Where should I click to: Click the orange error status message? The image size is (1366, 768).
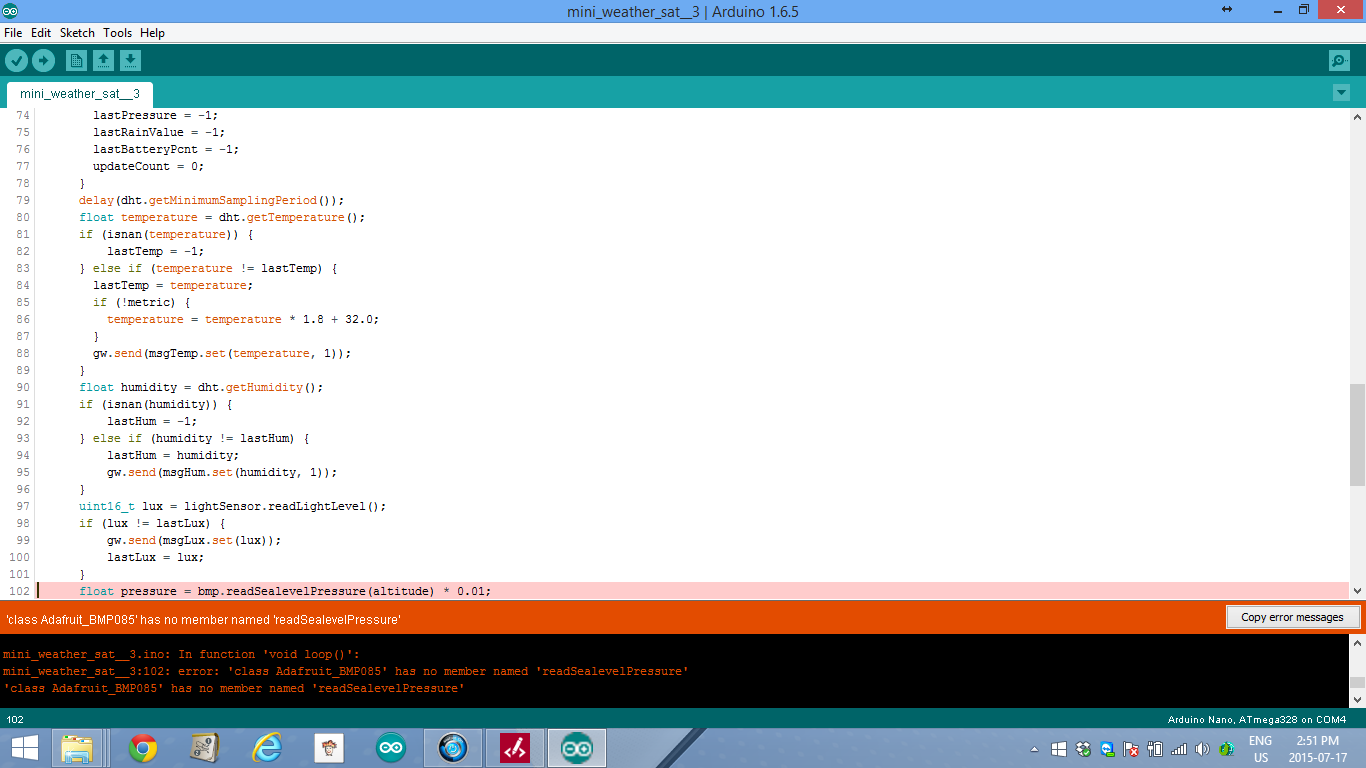tap(203, 620)
